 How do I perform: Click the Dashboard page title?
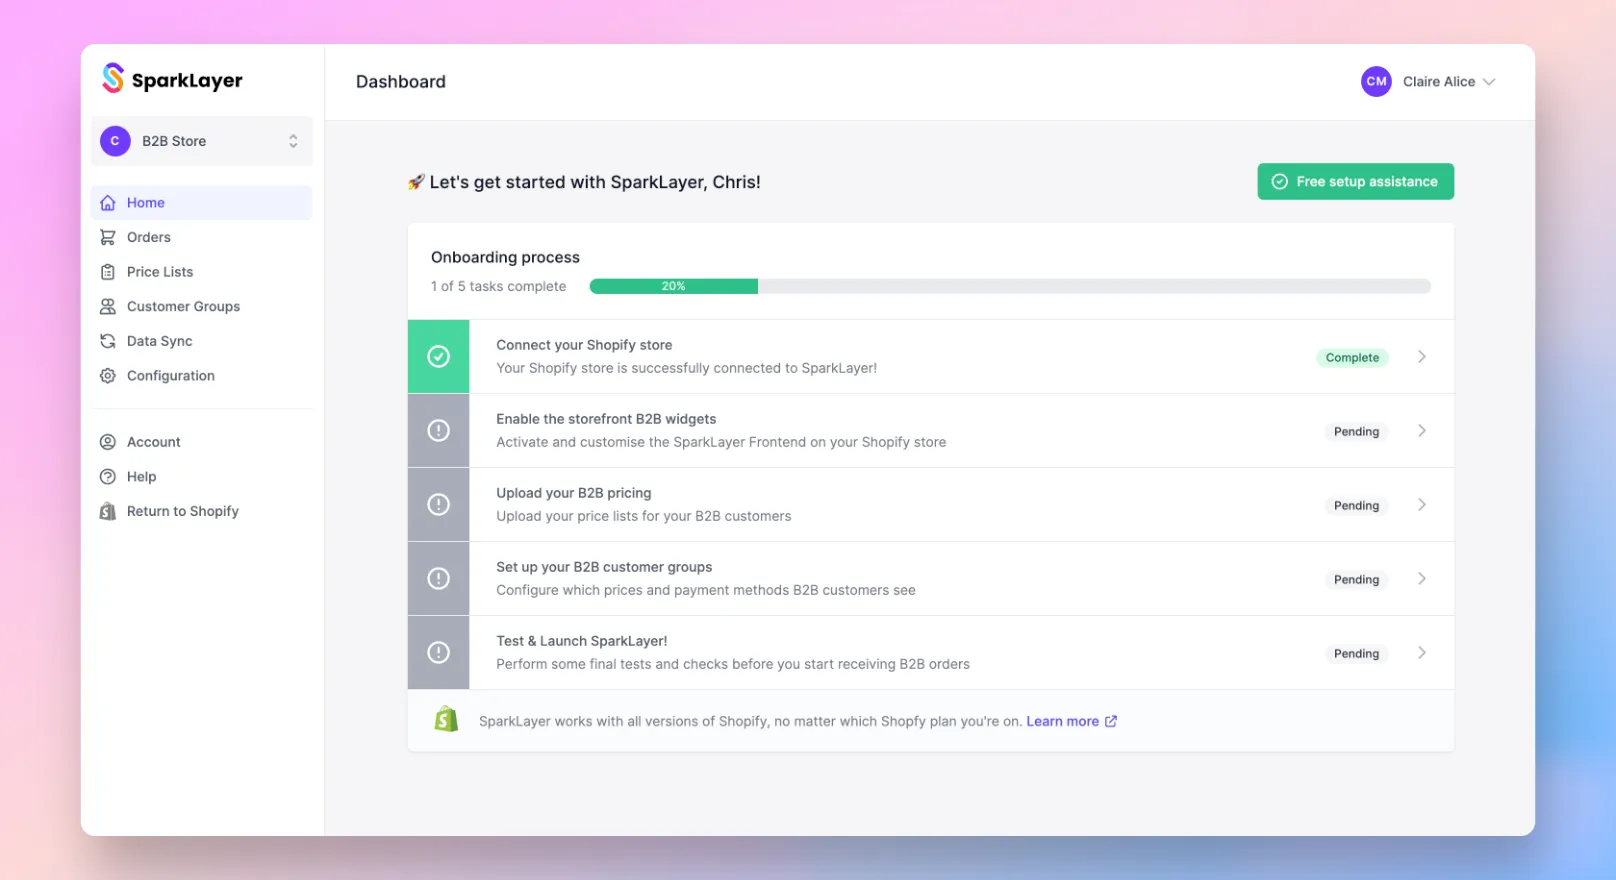pyautogui.click(x=401, y=82)
